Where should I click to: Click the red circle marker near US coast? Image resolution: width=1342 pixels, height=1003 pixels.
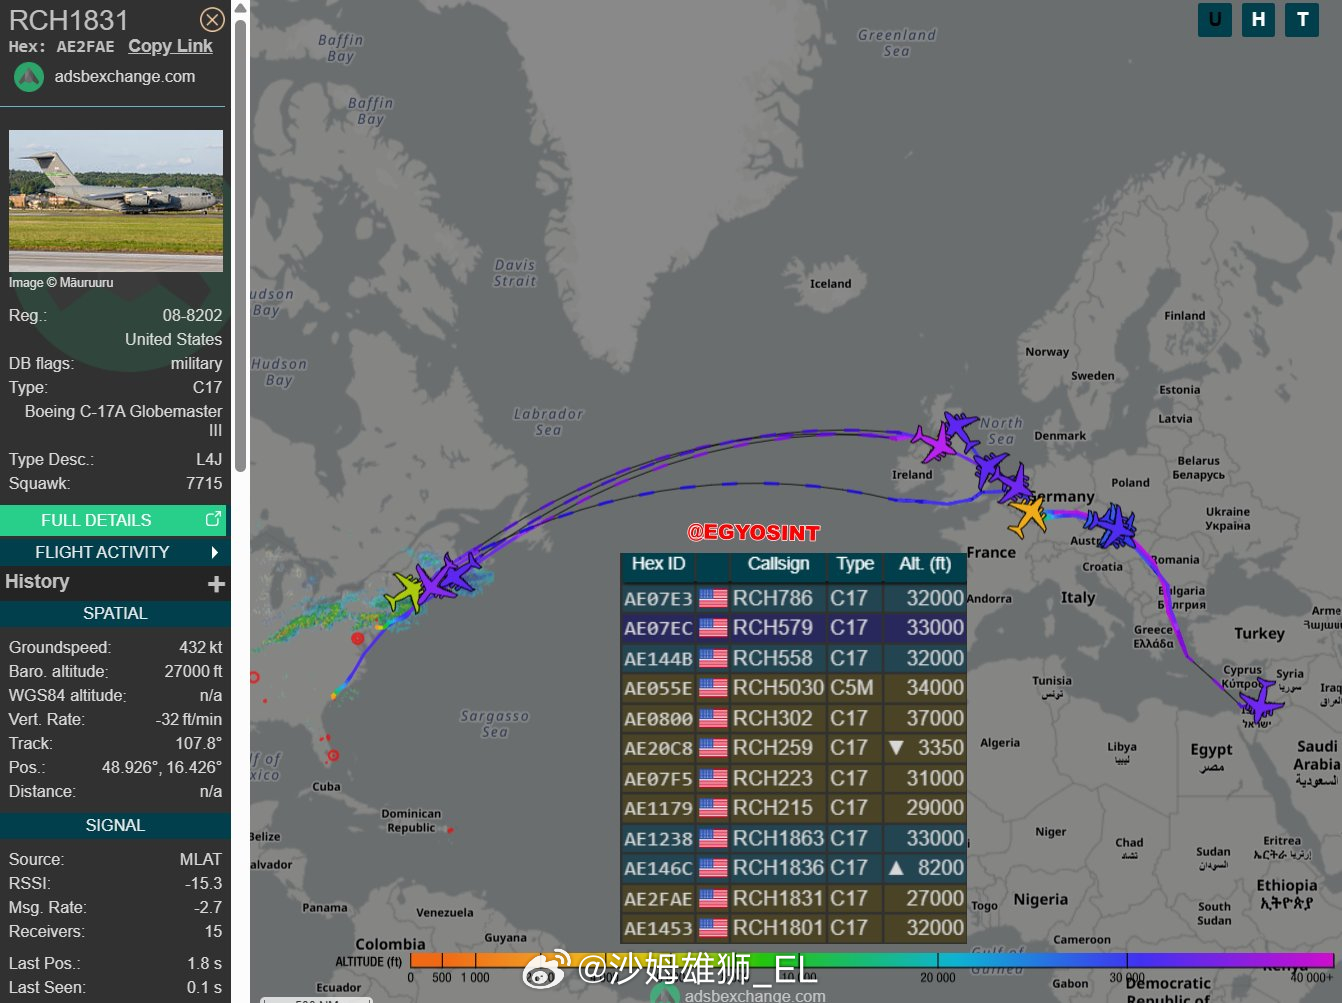[x=358, y=638]
